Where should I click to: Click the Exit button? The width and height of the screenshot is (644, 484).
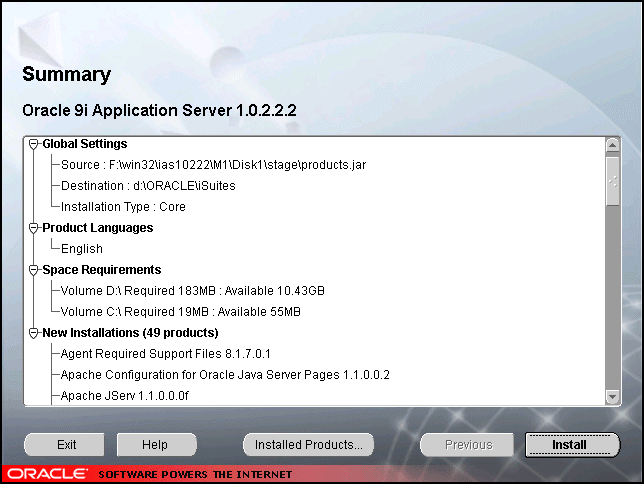tap(64, 445)
